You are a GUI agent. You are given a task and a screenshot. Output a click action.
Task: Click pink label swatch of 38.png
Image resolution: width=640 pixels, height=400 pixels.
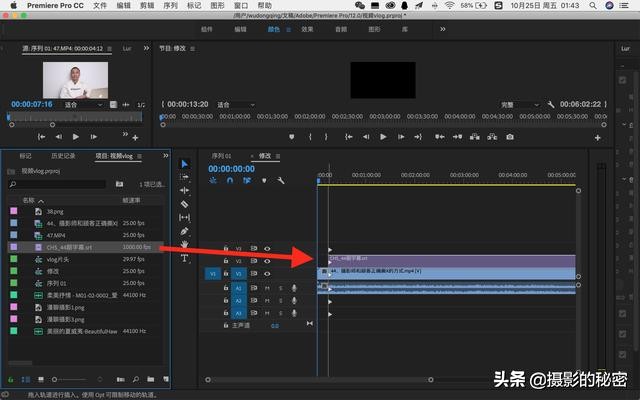14,211
